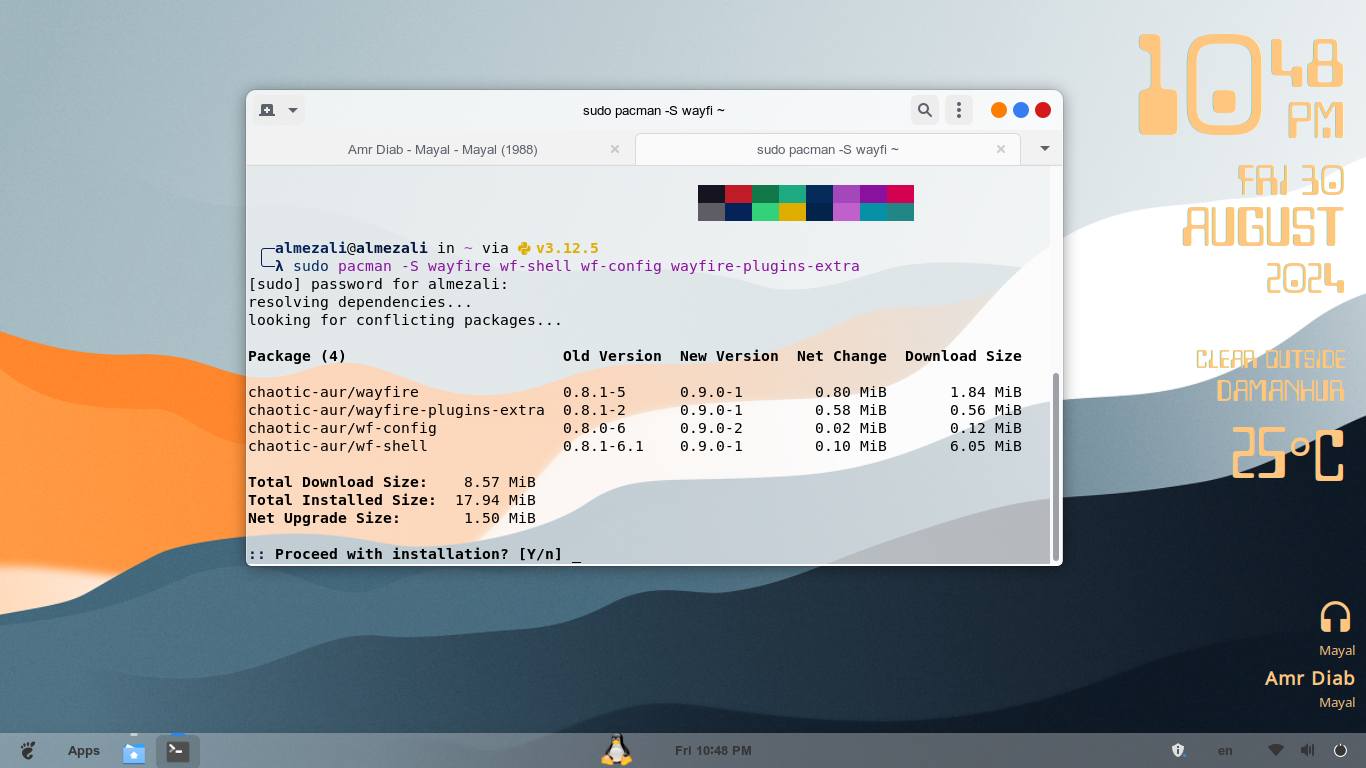
Task: Click the New Version column header
Action: pos(729,356)
